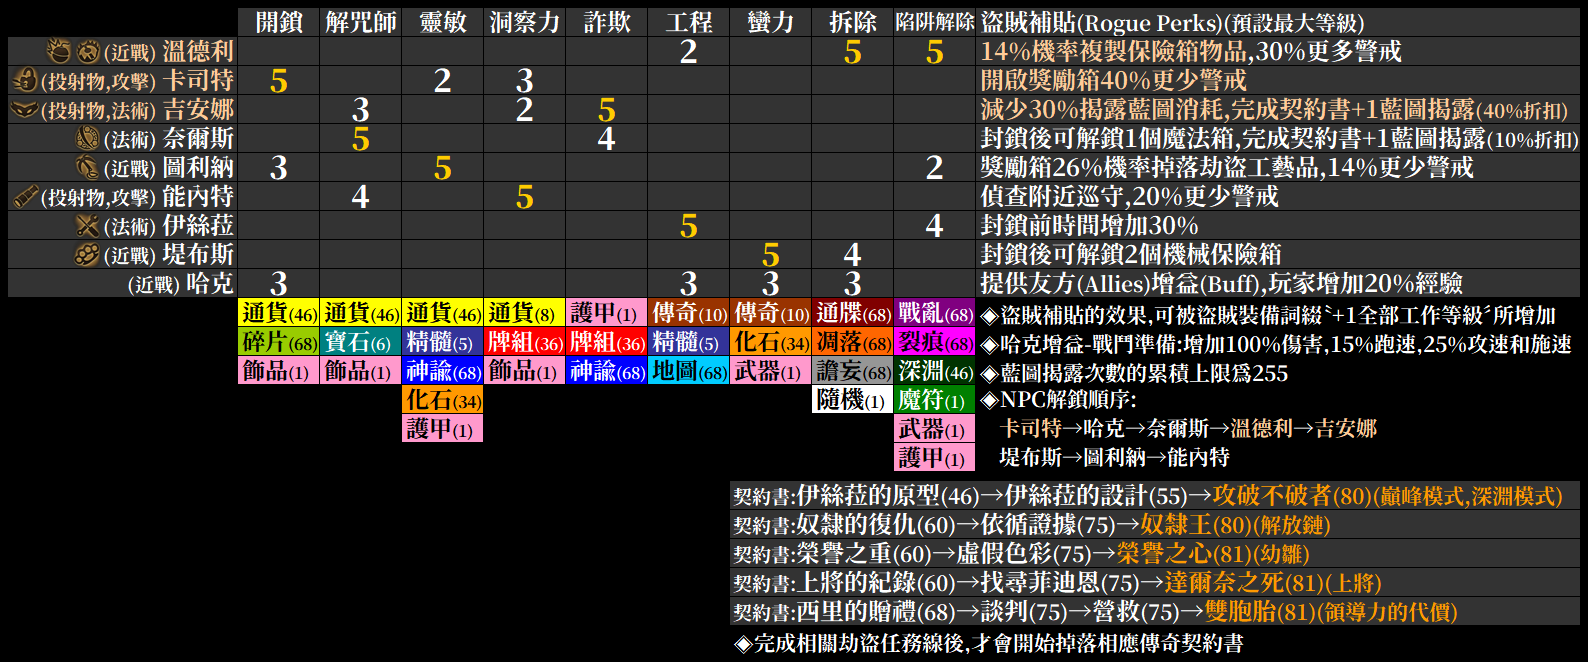Click the perk text 偵查附近巡守,20%更少警戒

(1129, 196)
